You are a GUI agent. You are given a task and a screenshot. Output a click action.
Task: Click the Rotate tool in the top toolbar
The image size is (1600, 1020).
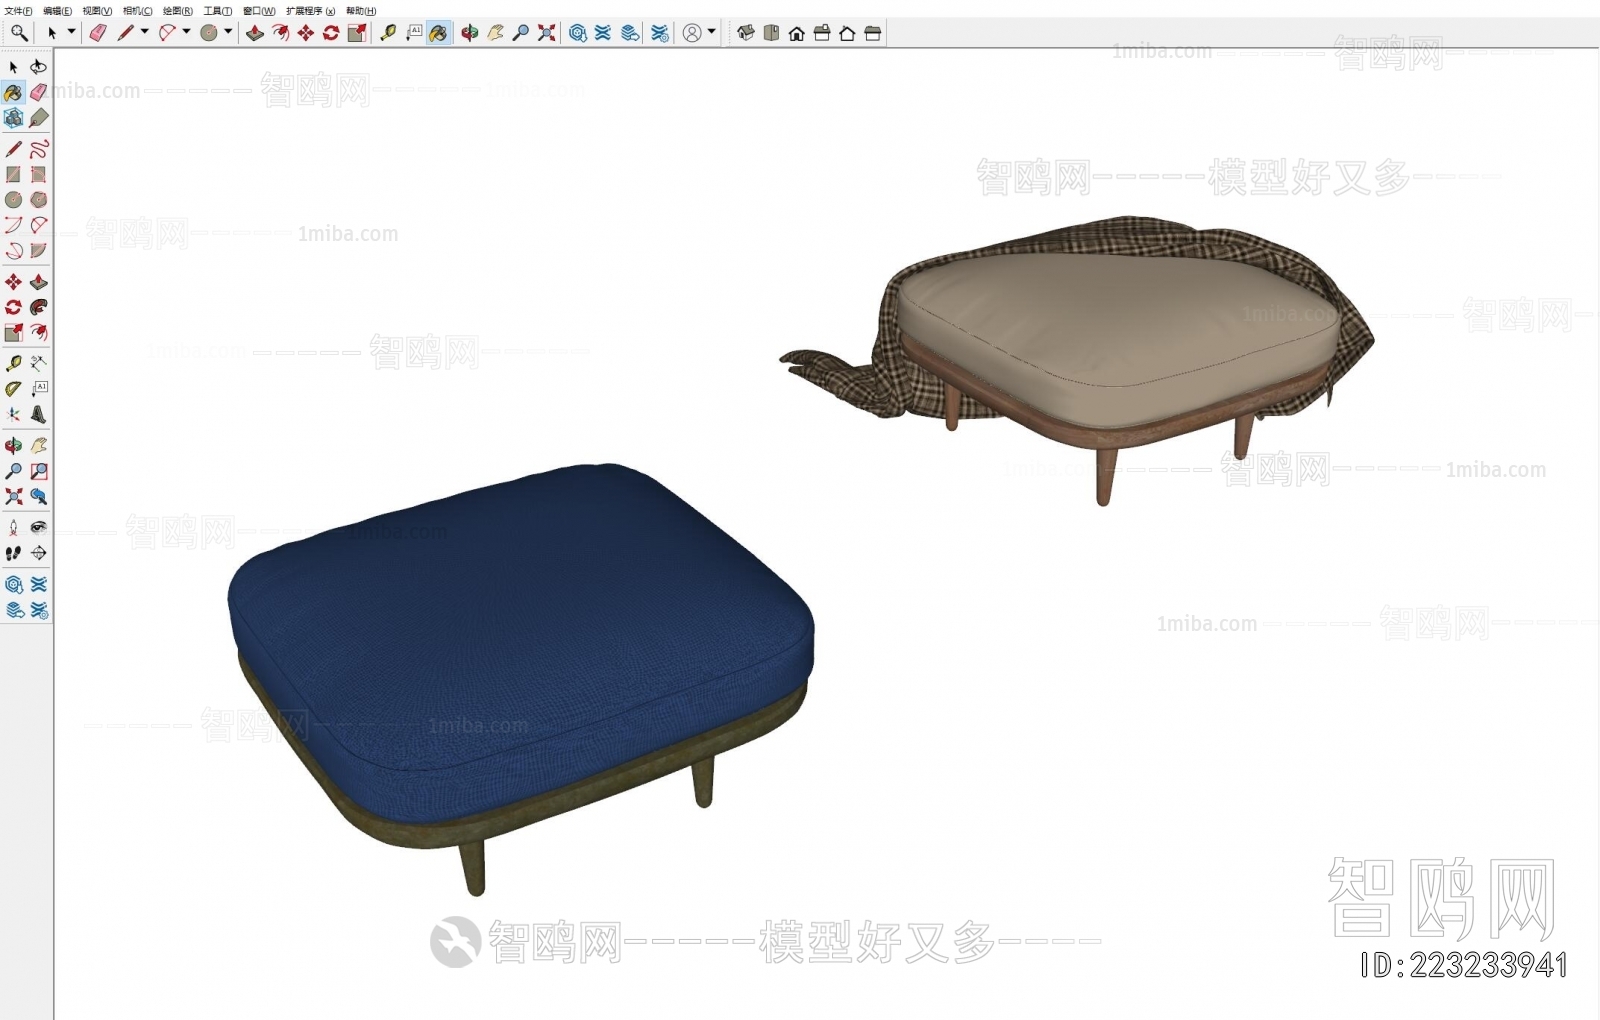(x=331, y=33)
